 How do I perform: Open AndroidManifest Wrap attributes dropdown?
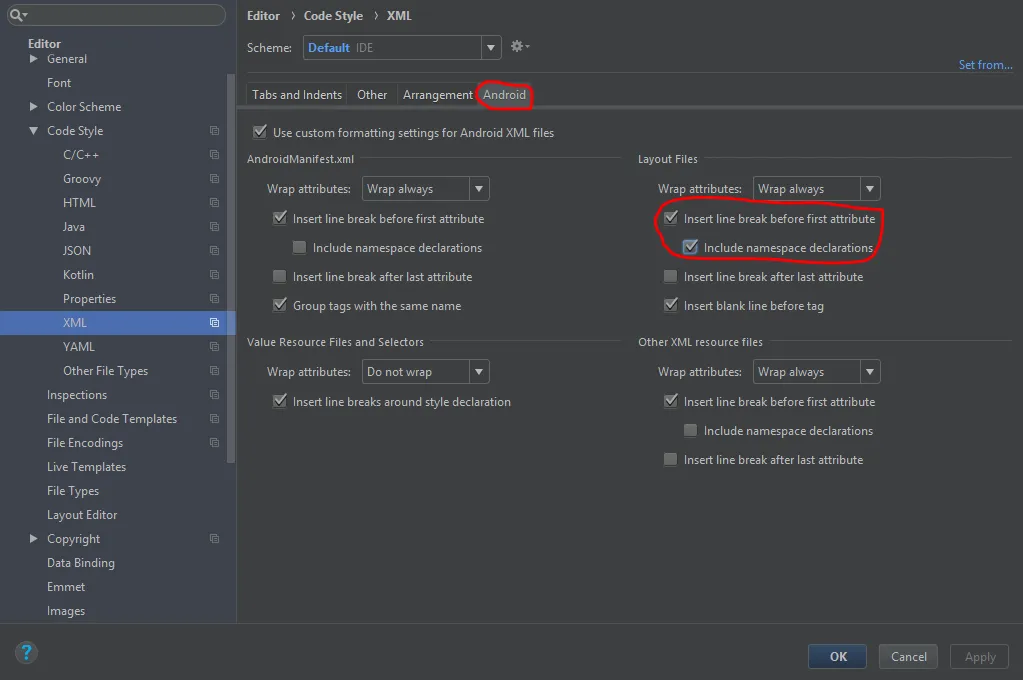tap(425, 189)
